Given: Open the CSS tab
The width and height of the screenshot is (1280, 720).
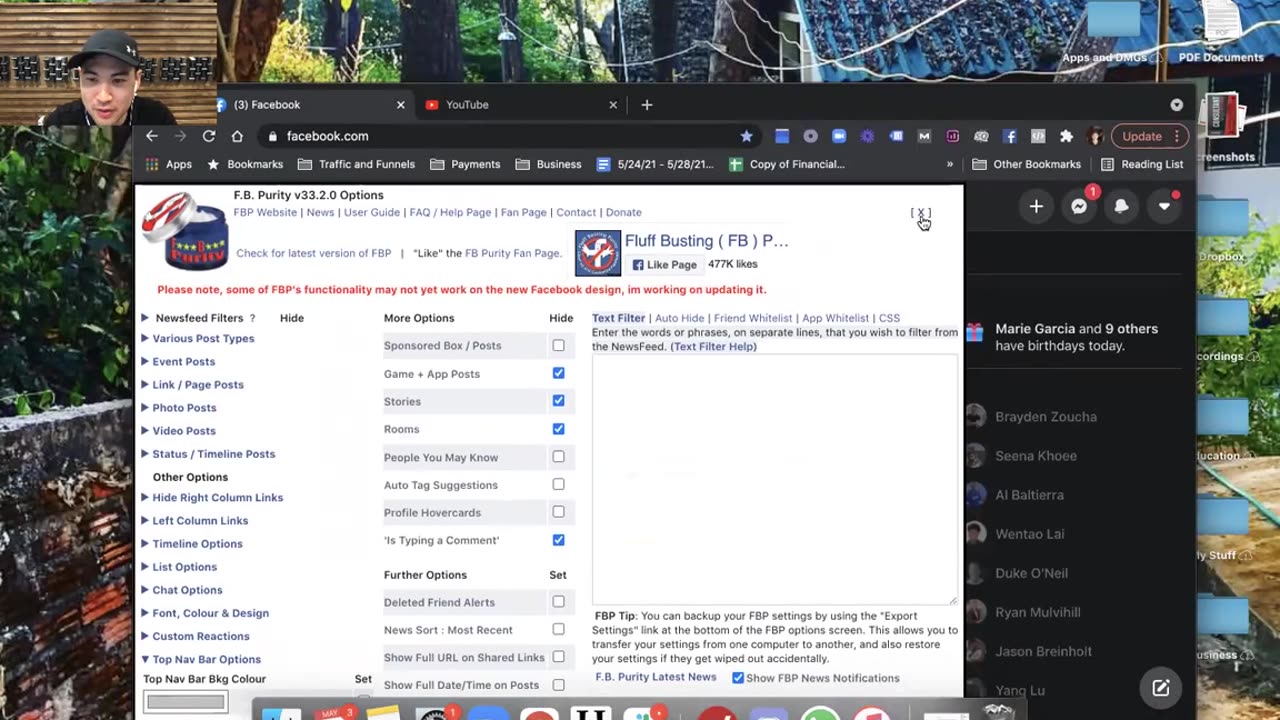Looking at the screenshot, I should (889, 318).
